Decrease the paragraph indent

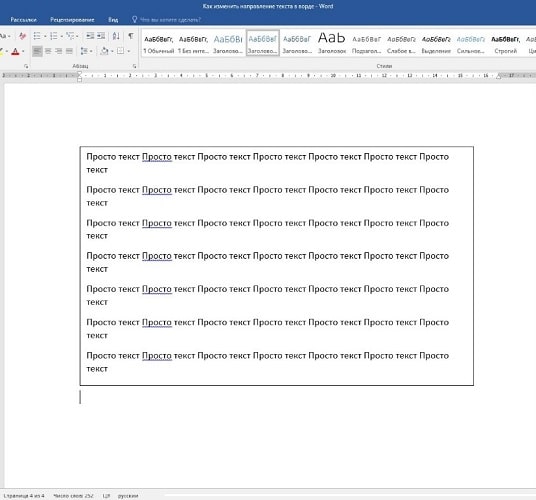coord(90,36)
